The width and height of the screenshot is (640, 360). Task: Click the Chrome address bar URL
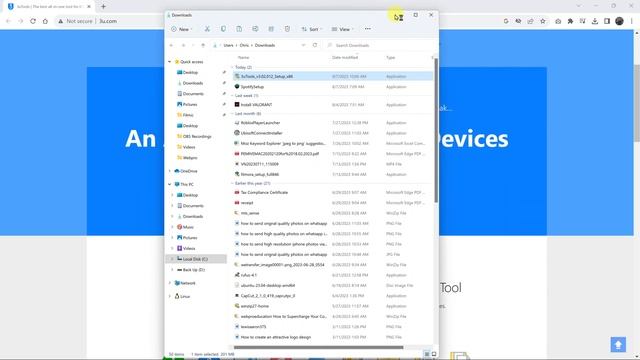(x=108, y=21)
